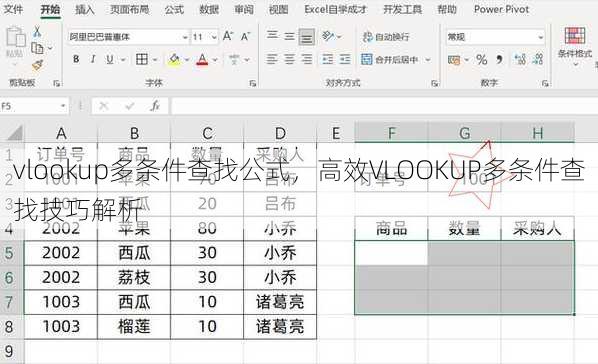
Task: Open the Clipboard dialog launcher
Action: (x=56, y=83)
